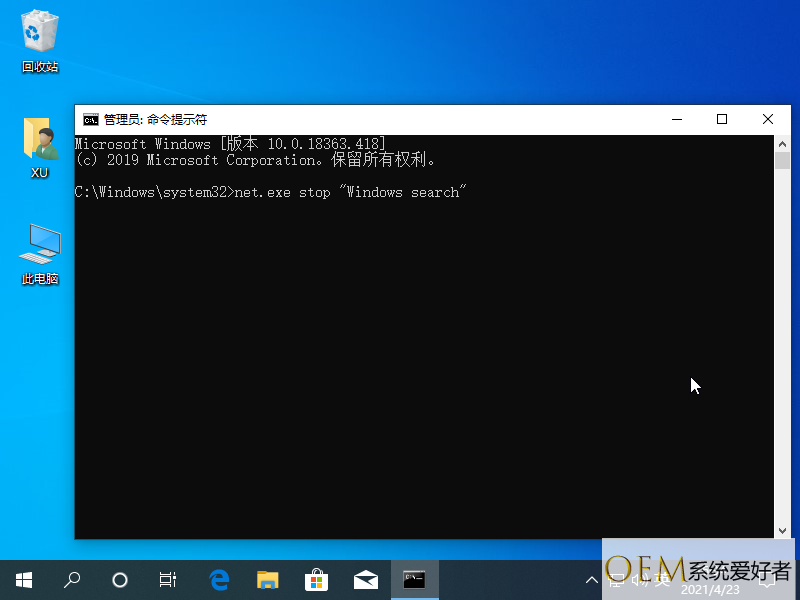Open File Explorer from the taskbar
The width and height of the screenshot is (800, 600).
click(x=267, y=579)
